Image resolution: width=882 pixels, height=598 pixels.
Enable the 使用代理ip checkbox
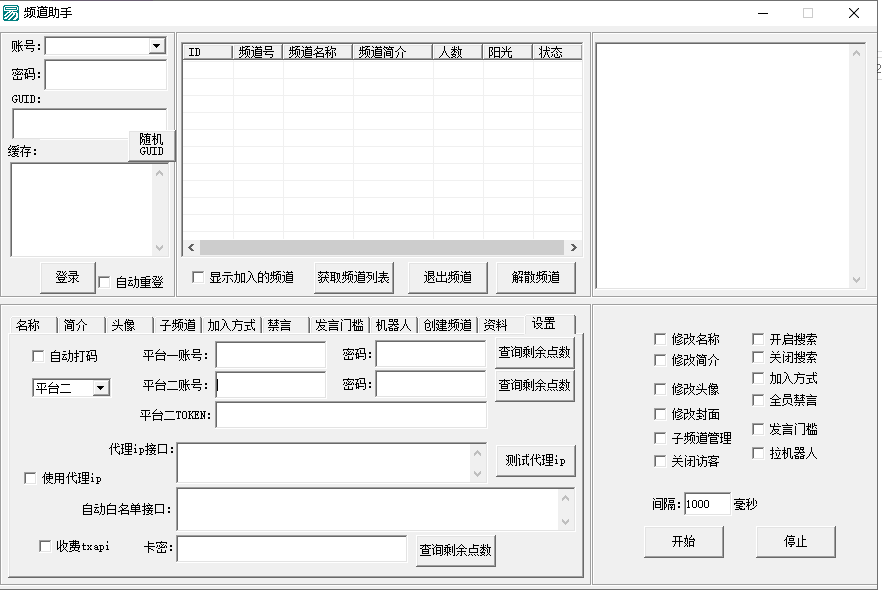30,478
